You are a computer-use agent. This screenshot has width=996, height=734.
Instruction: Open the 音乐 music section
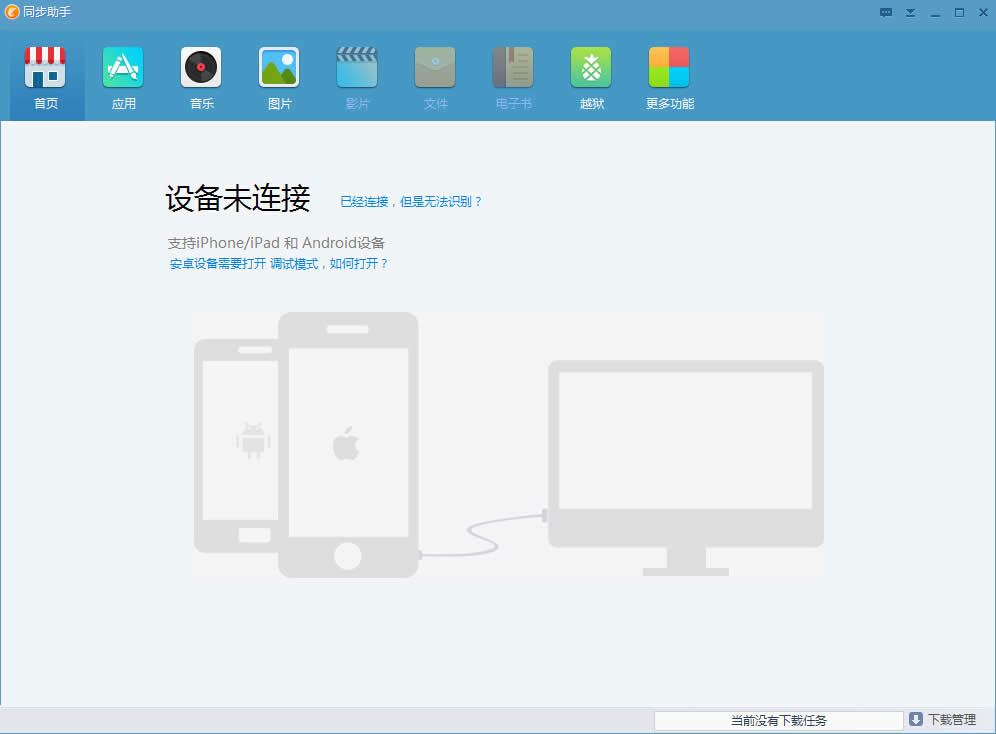pyautogui.click(x=201, y=79)
